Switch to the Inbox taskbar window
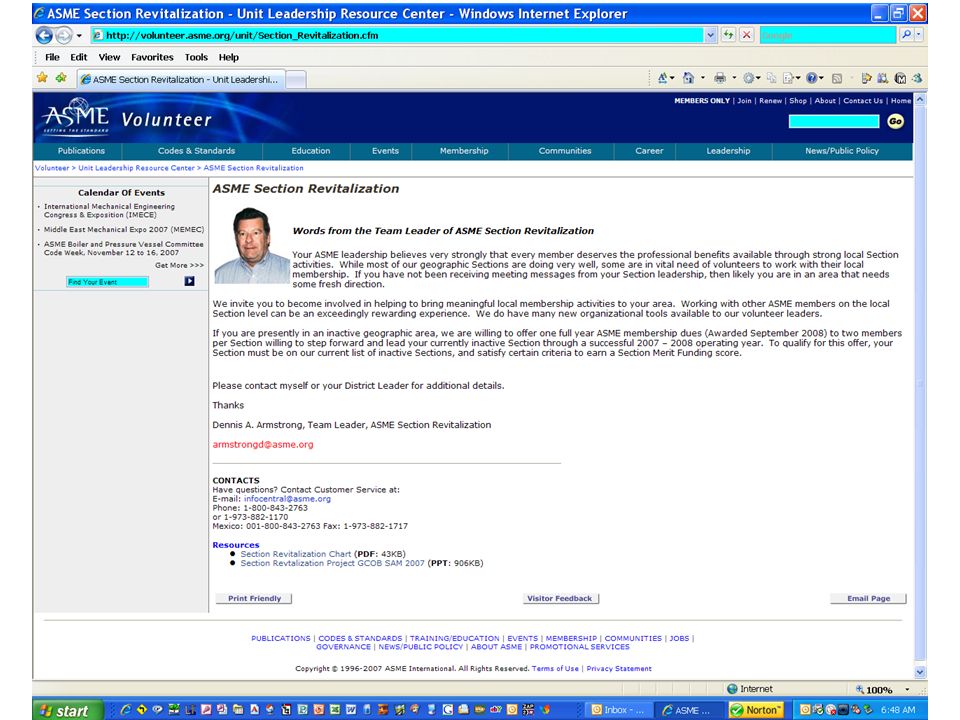Image resolution: width=960 pixels, height=720 pixels. 618,710
